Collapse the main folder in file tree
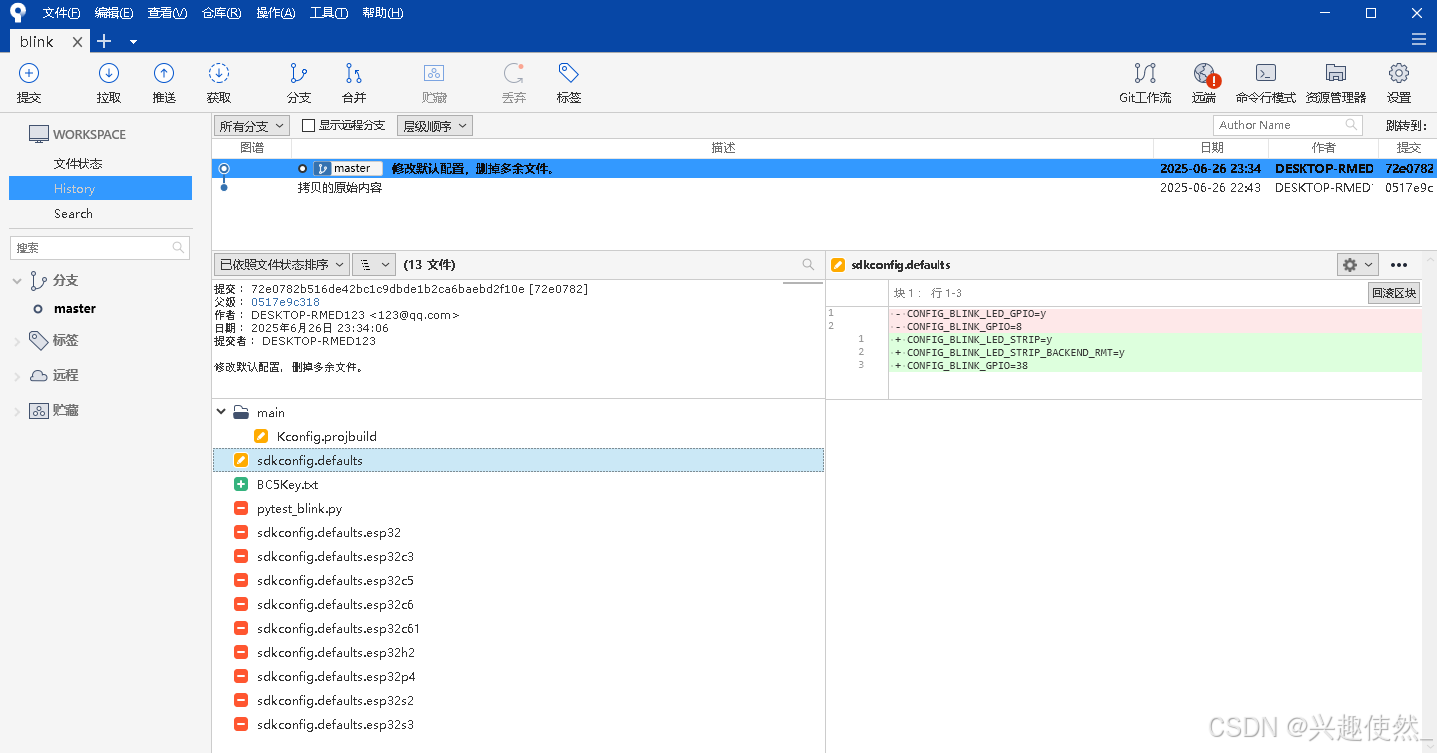The image size is (1437, 753). [x=221, y=412]
